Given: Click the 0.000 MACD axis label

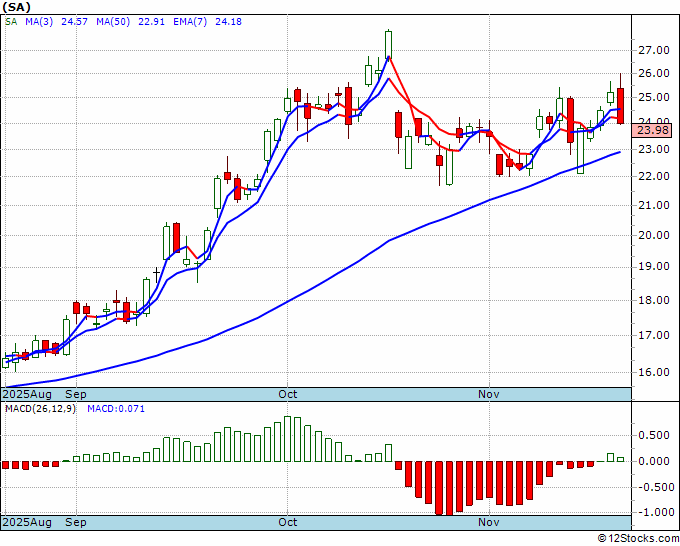Looking at the screenshot, I should click(654, 461).
